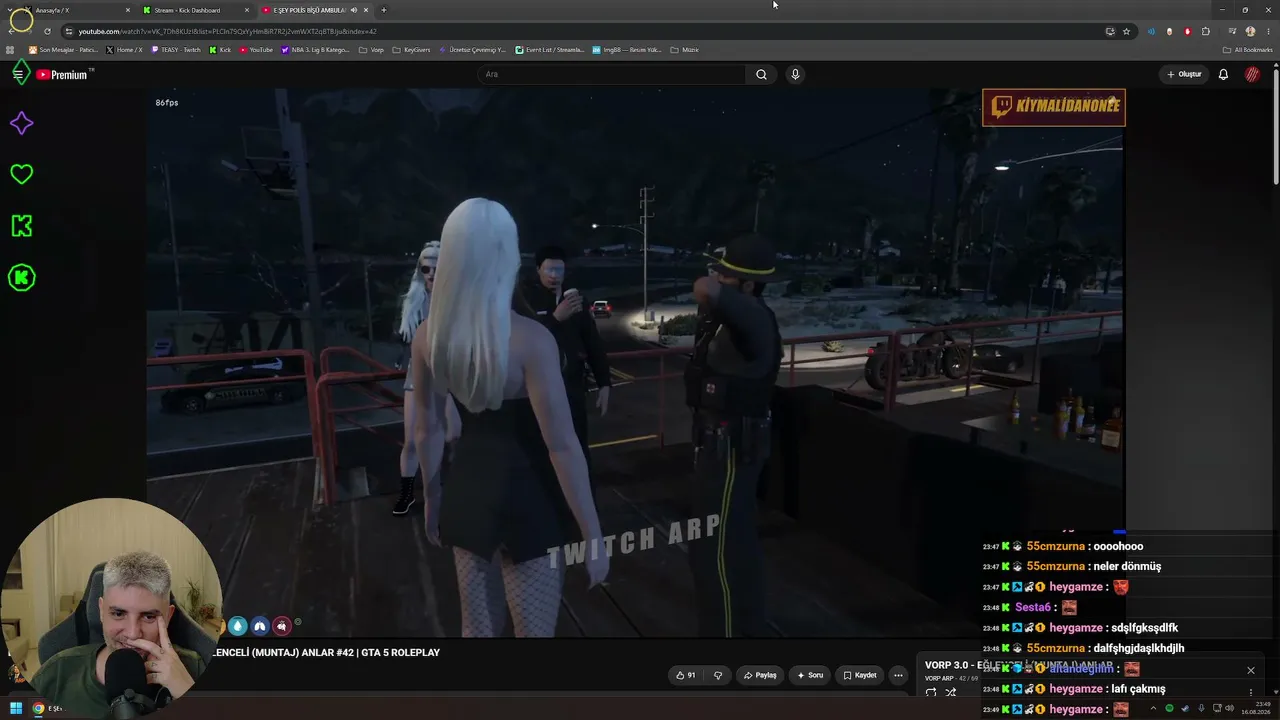Open the YouTube bookmark

(256, 50)
